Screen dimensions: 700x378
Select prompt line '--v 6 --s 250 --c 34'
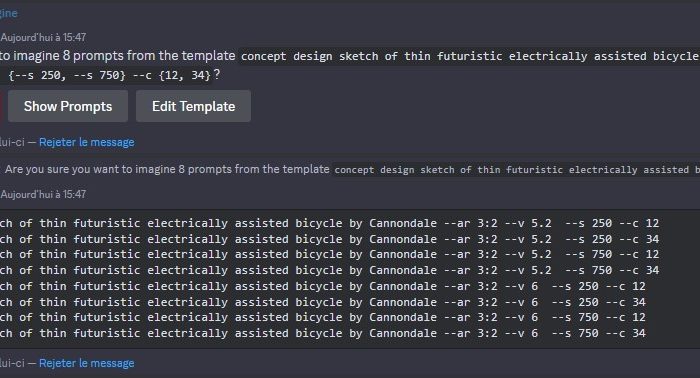pos(323,302)
